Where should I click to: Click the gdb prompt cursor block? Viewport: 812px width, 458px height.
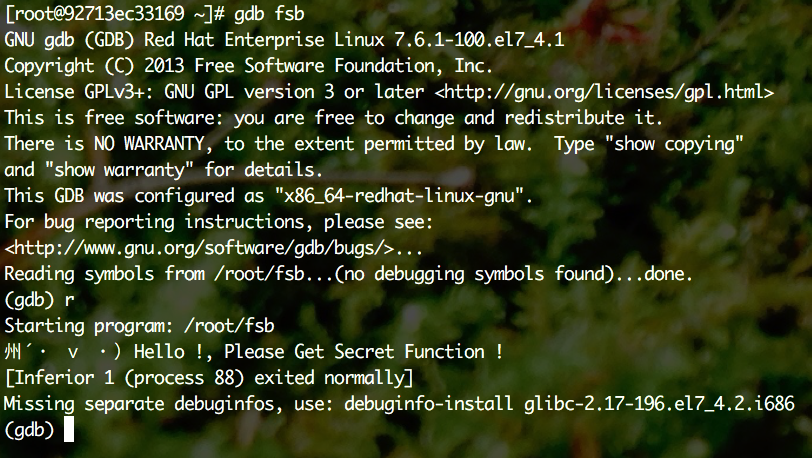(x=69, y=429)
